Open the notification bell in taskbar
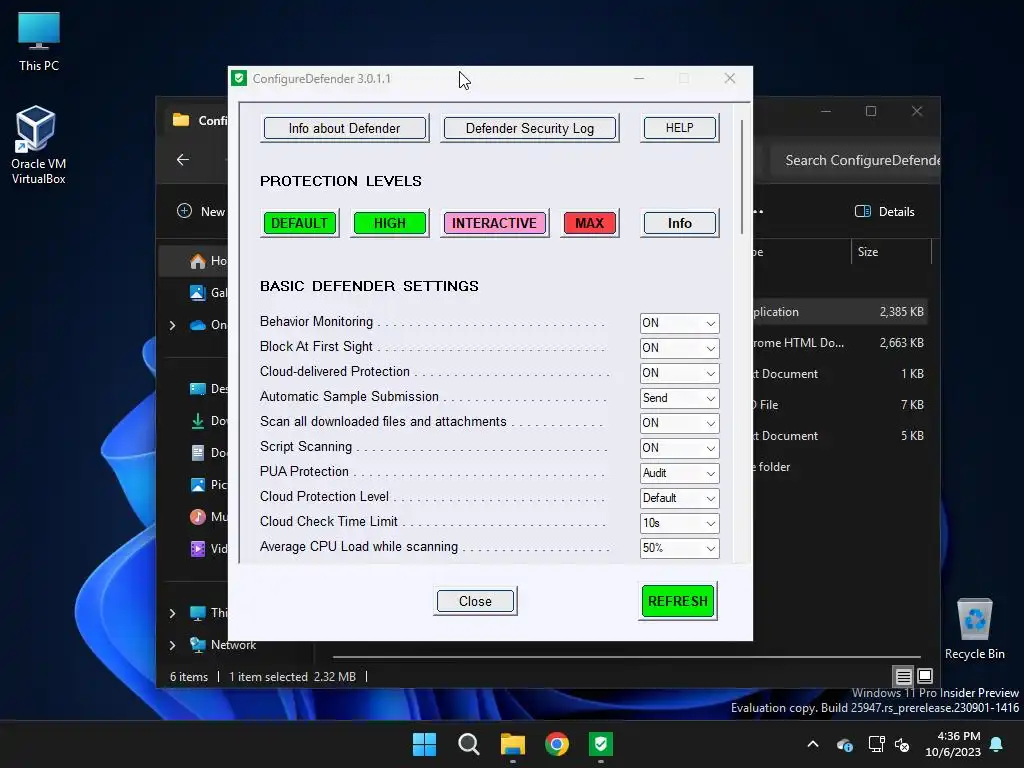This screenshot has height=768, width=1024. [x=997, y=744]
